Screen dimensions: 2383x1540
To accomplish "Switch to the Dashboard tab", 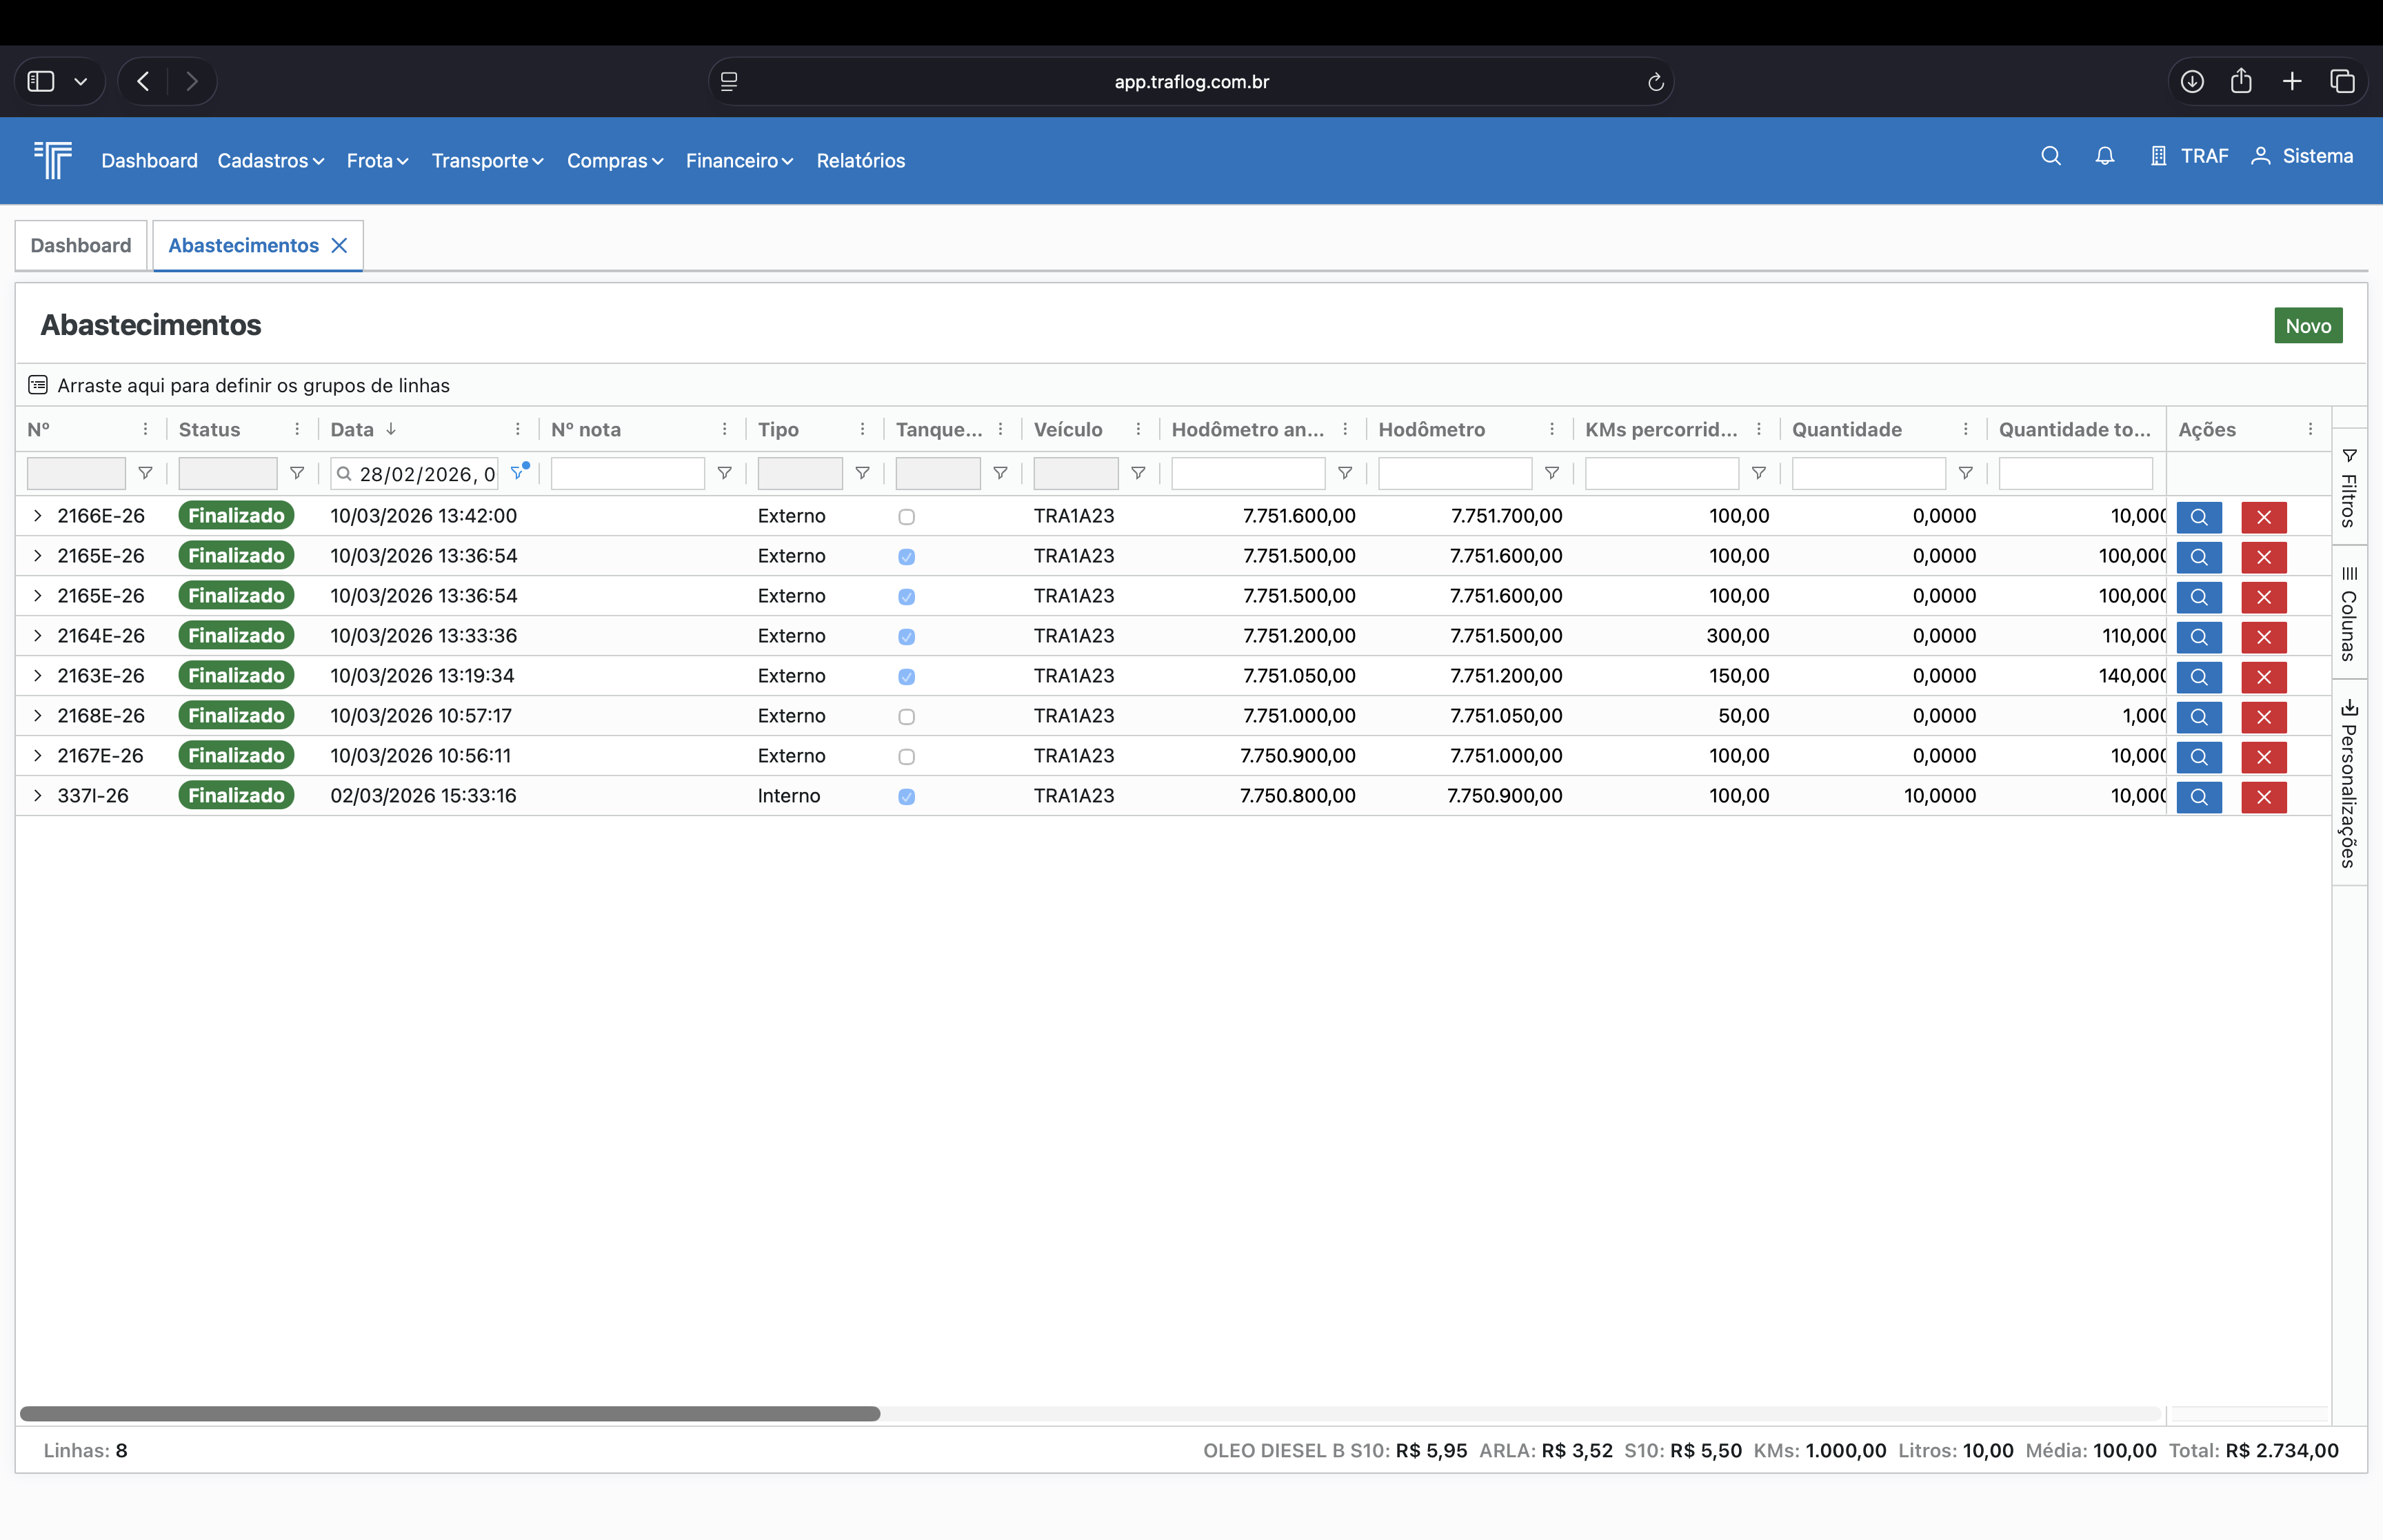I will (81, 246).
